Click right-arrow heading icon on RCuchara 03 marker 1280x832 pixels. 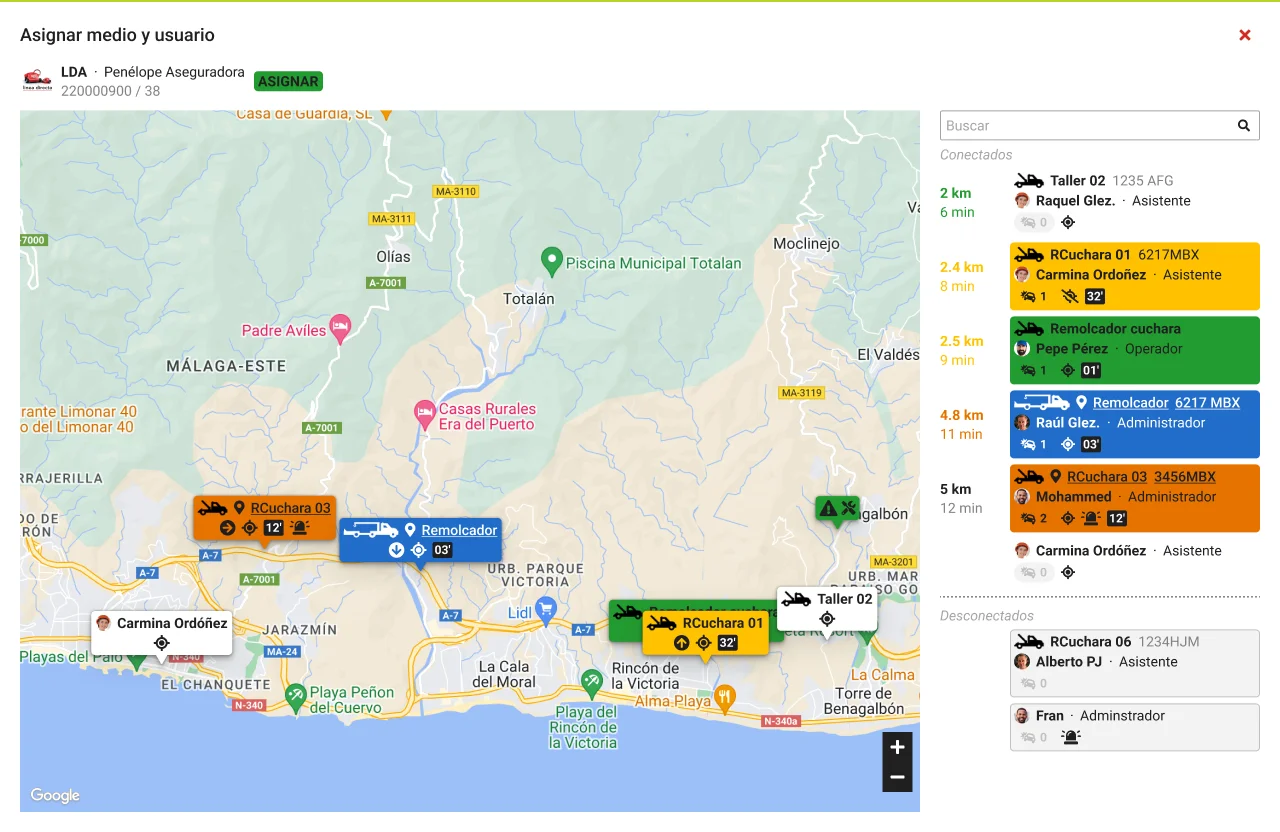click(227, 528)
